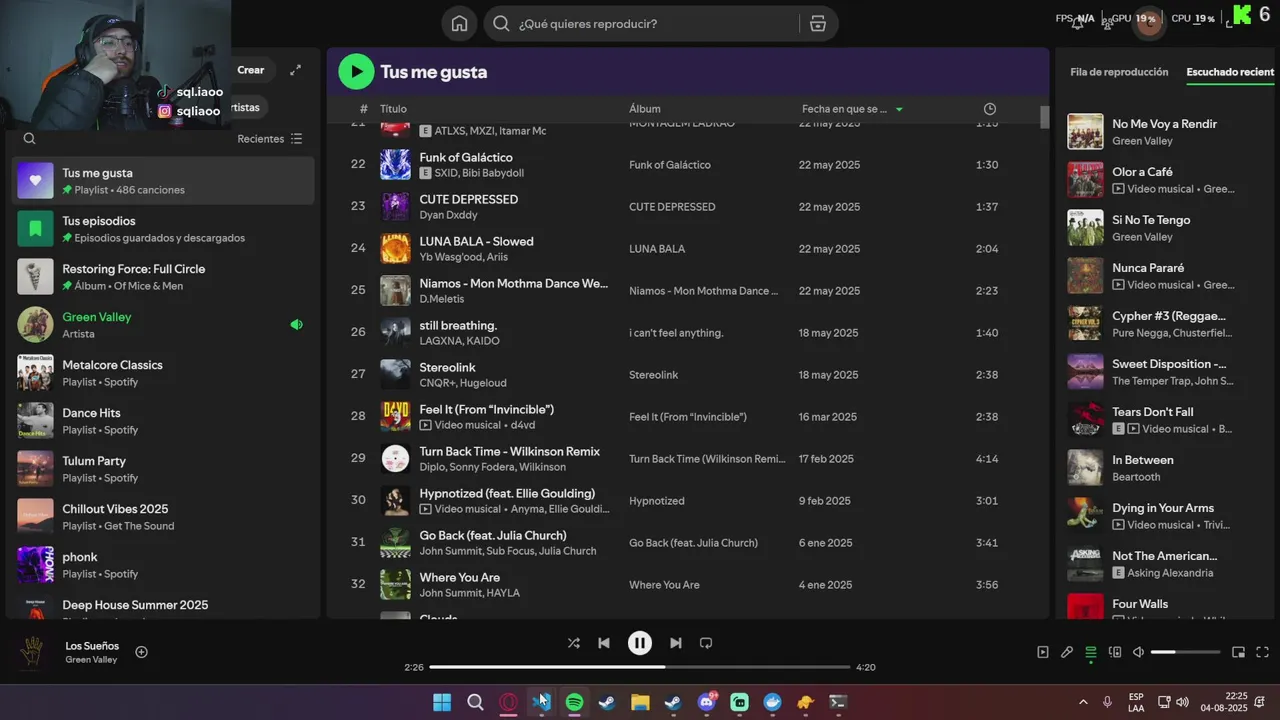The width and height of the screenshot is (1280, 720).
Task: Expand the library with the arrows icon
Action: click(x=295, y=70)
